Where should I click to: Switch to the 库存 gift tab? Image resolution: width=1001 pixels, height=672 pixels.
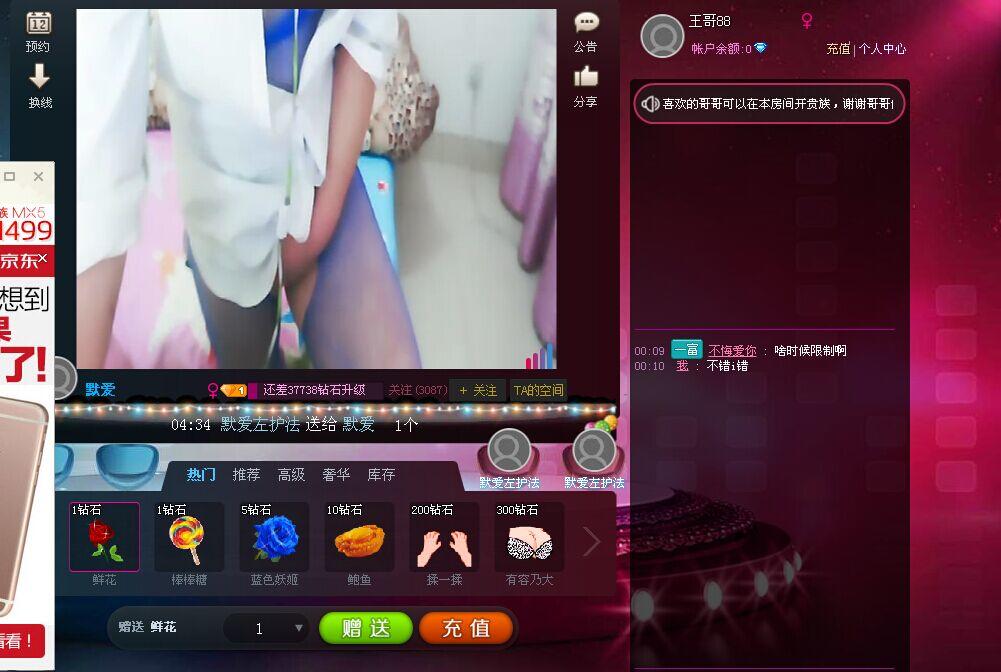(381, 475)
